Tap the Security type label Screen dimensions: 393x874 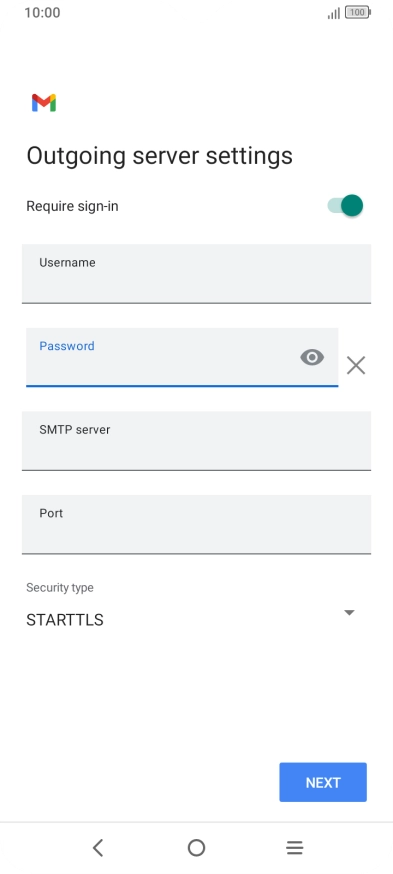pyautogui.click(x=60, y=587)
